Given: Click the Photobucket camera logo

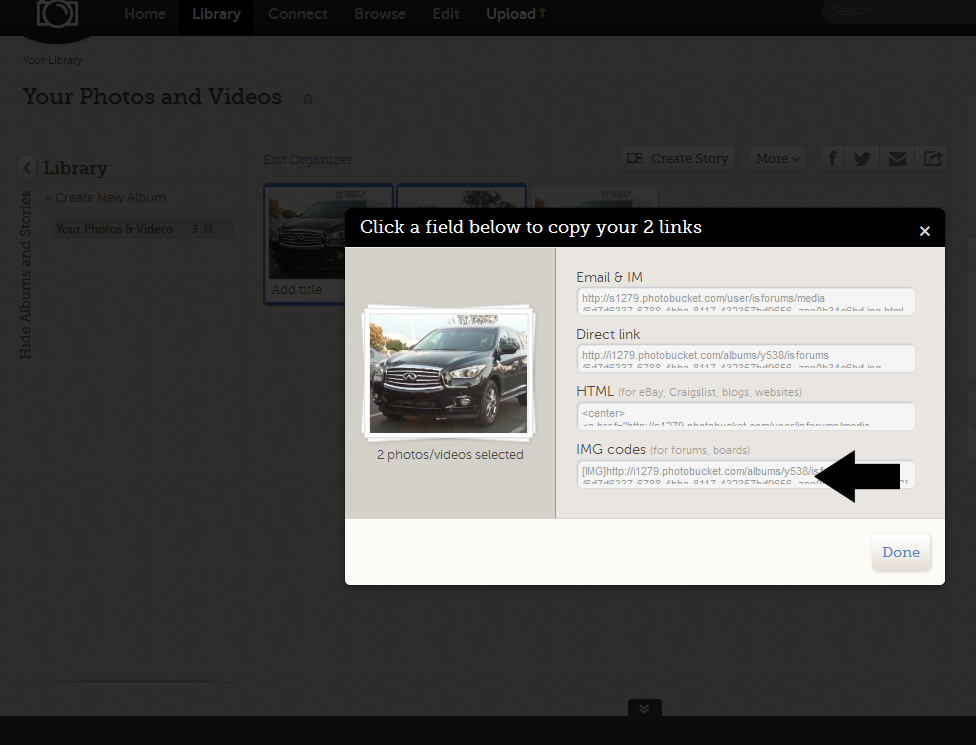Looking at the screenshot, I should [57, 14].
